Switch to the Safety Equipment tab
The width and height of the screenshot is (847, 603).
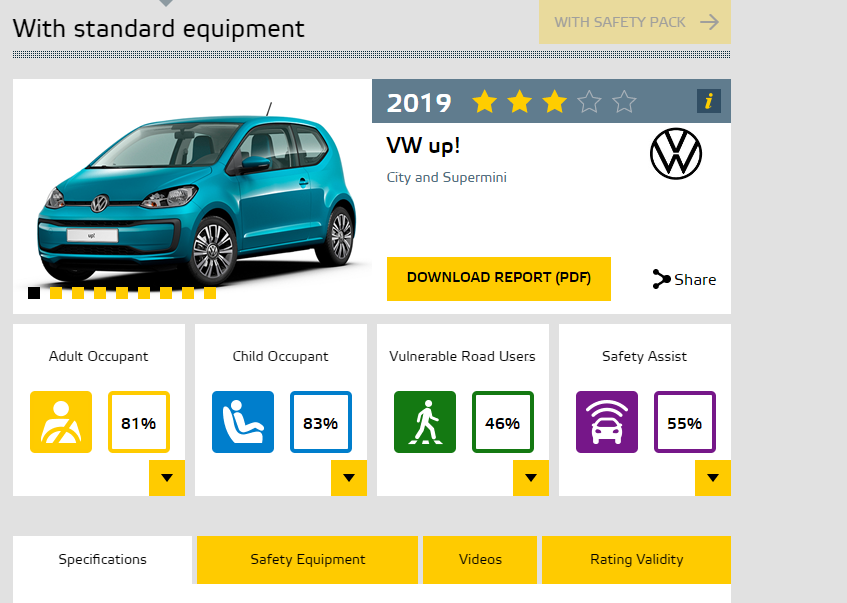(x=307, y=560)
